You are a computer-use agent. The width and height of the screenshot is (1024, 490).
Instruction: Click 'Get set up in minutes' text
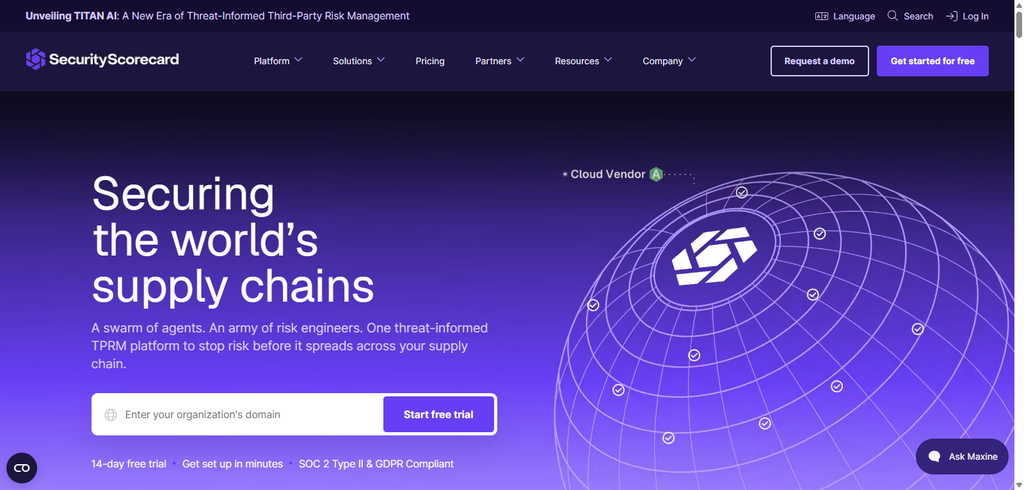point(232,464)
